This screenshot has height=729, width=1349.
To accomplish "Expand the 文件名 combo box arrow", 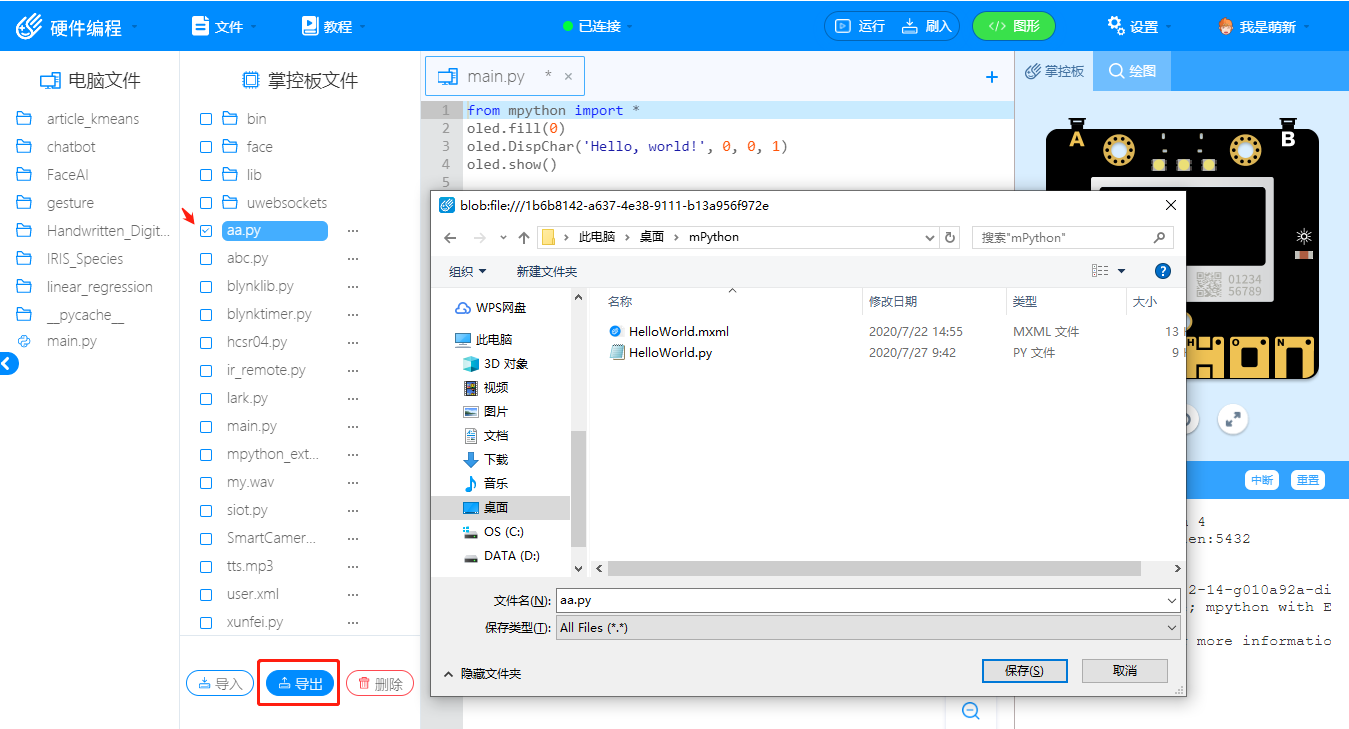I will click(x=1172, y=601).
